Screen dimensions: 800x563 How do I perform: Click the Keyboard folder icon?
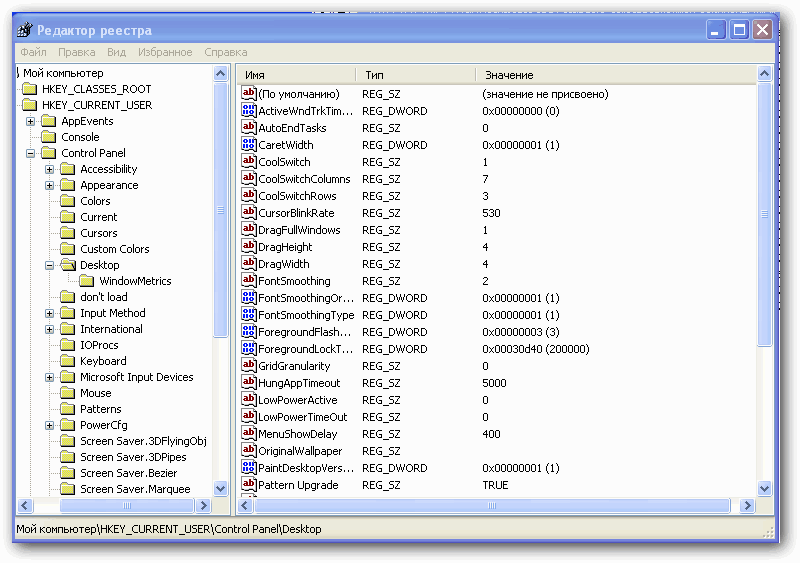click(67, 361)
